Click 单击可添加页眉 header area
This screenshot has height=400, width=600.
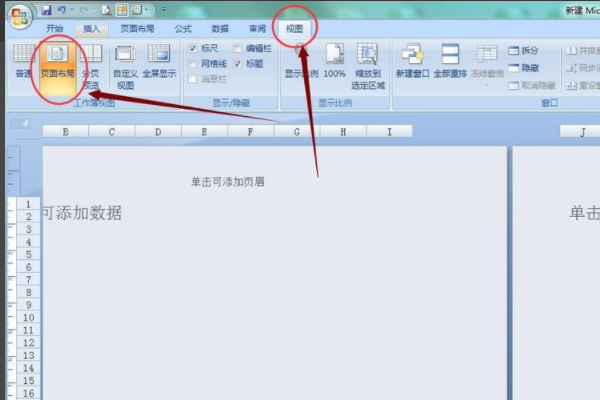[228, 181]
